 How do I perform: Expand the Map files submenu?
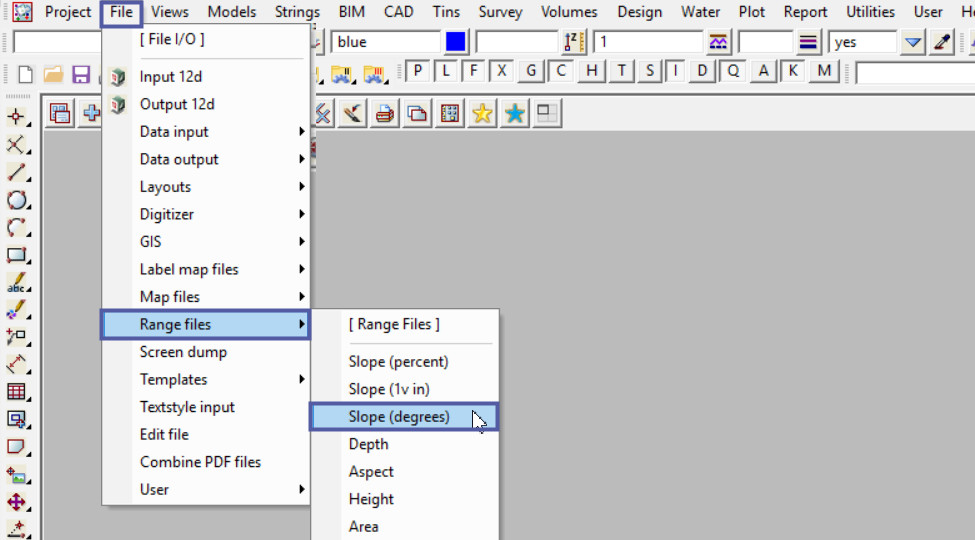pos(206,297)
